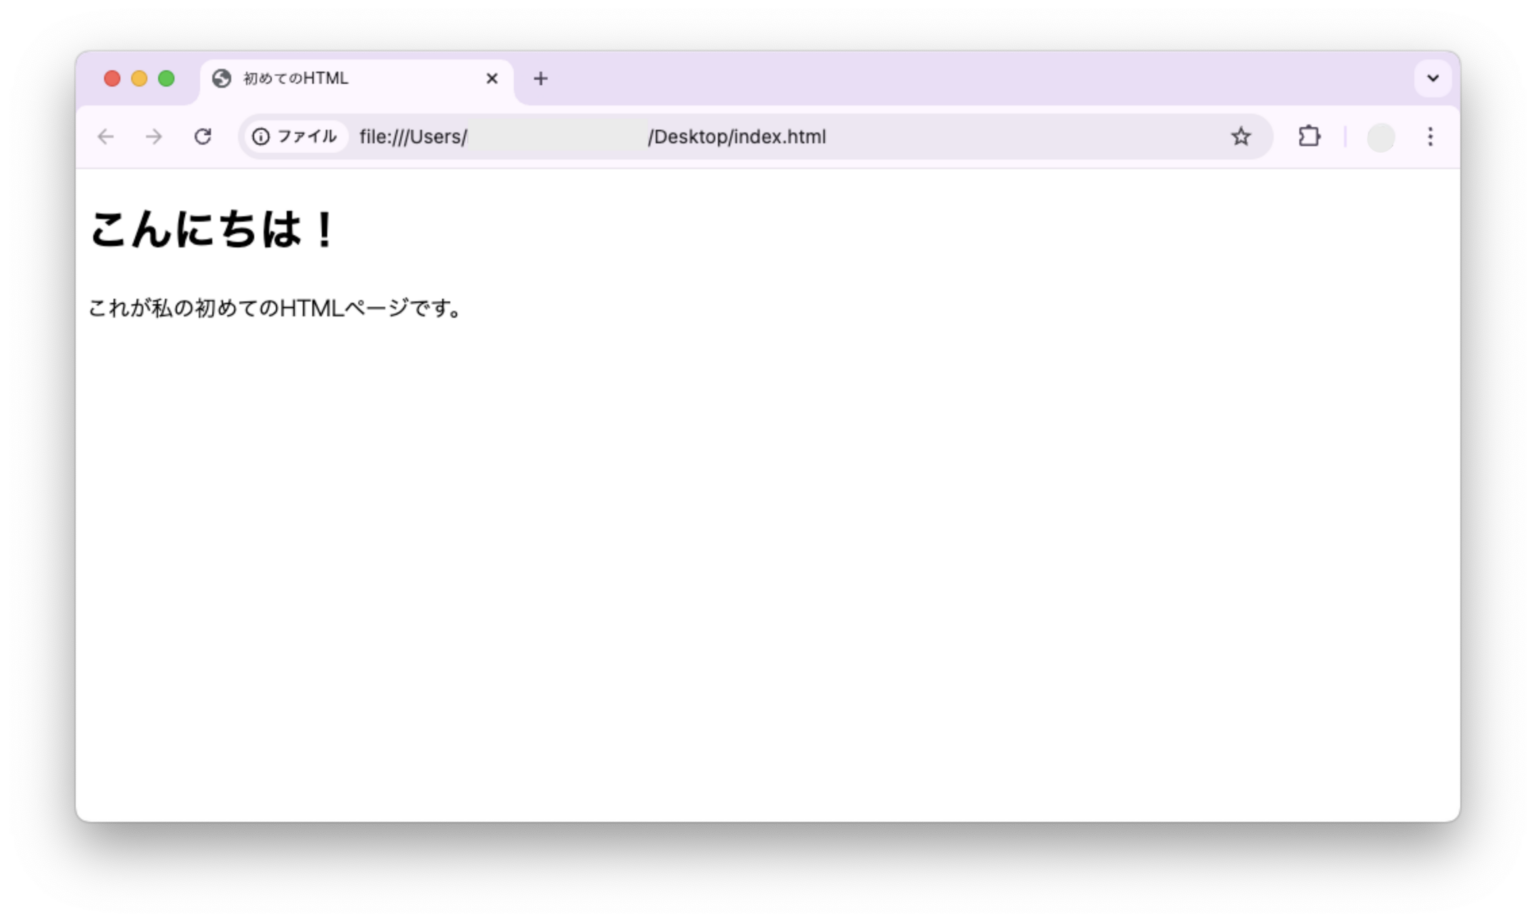Focus the address bar showing index.html
The width and height of the screenshot is (1536, 922).
(780, 137)
